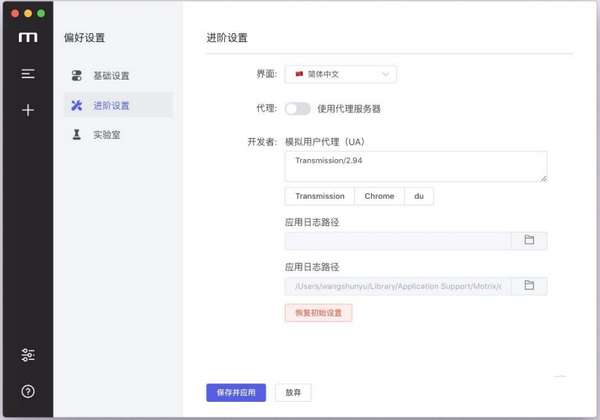Open the 界面 language dropdown
The image size is (600, 420).
(x=341, y=74)
